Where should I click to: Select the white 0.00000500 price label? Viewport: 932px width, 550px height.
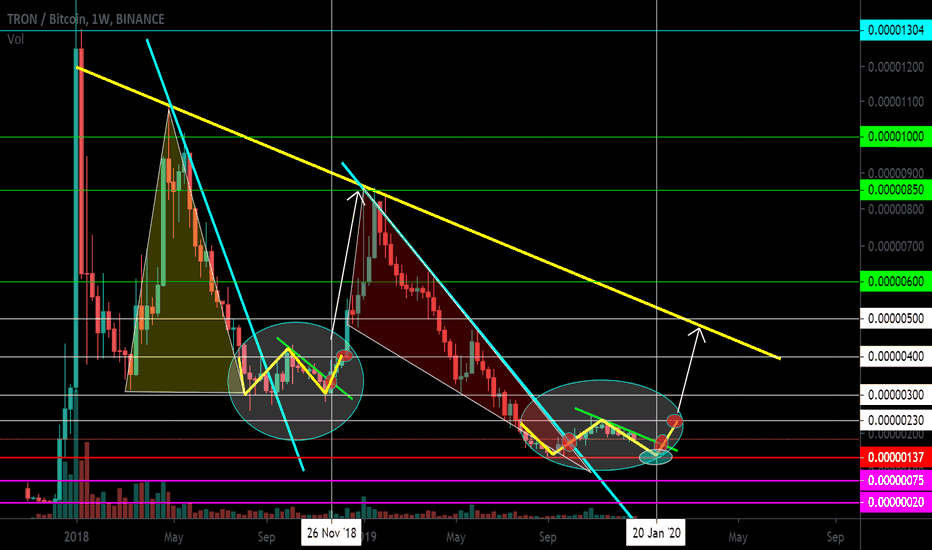point(896,319)
